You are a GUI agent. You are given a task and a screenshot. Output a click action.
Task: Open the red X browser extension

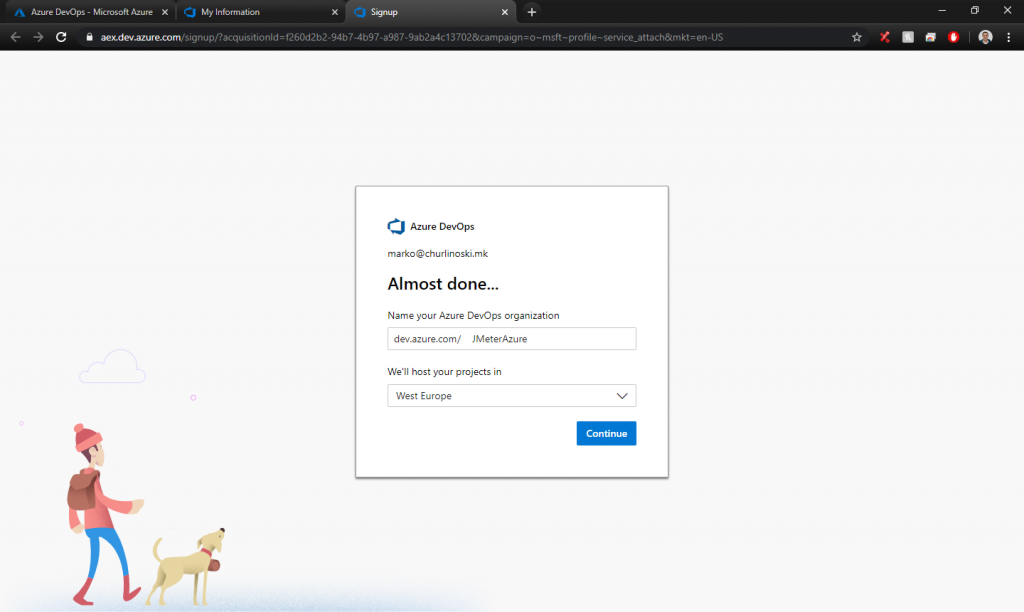click(x=884, y=37)
